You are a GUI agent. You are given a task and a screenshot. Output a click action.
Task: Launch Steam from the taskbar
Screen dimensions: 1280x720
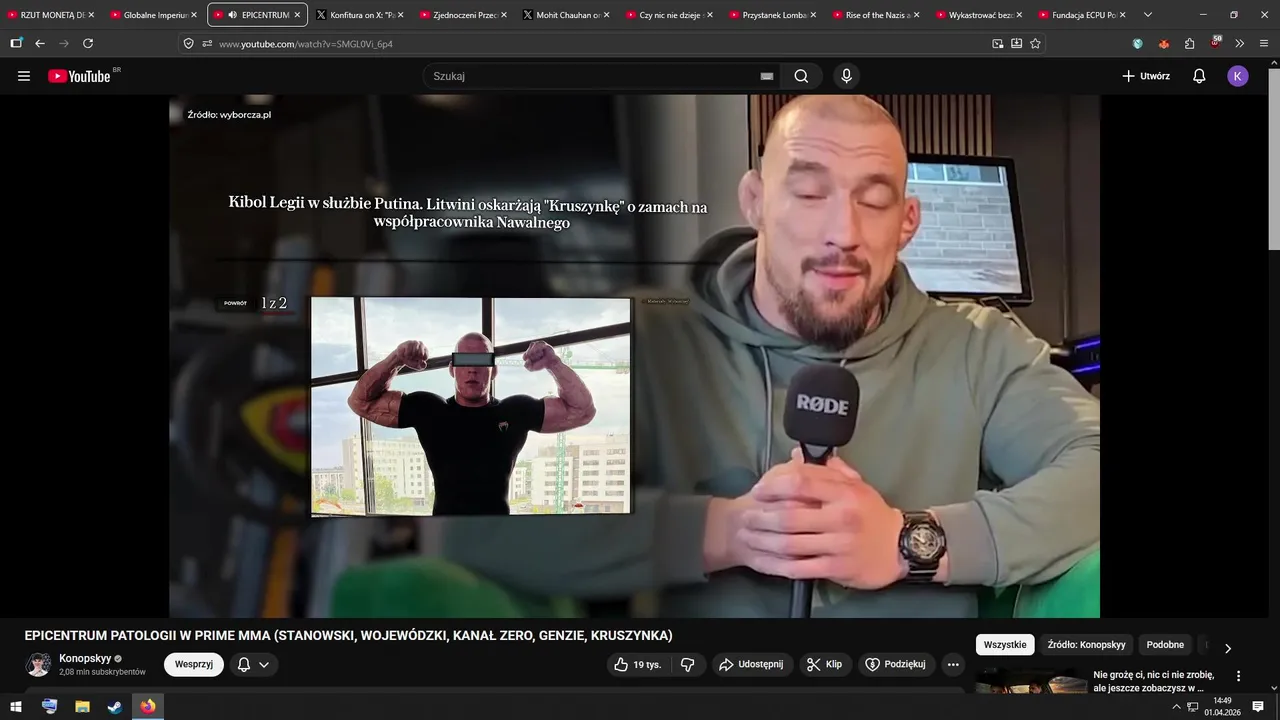(115, 706)
